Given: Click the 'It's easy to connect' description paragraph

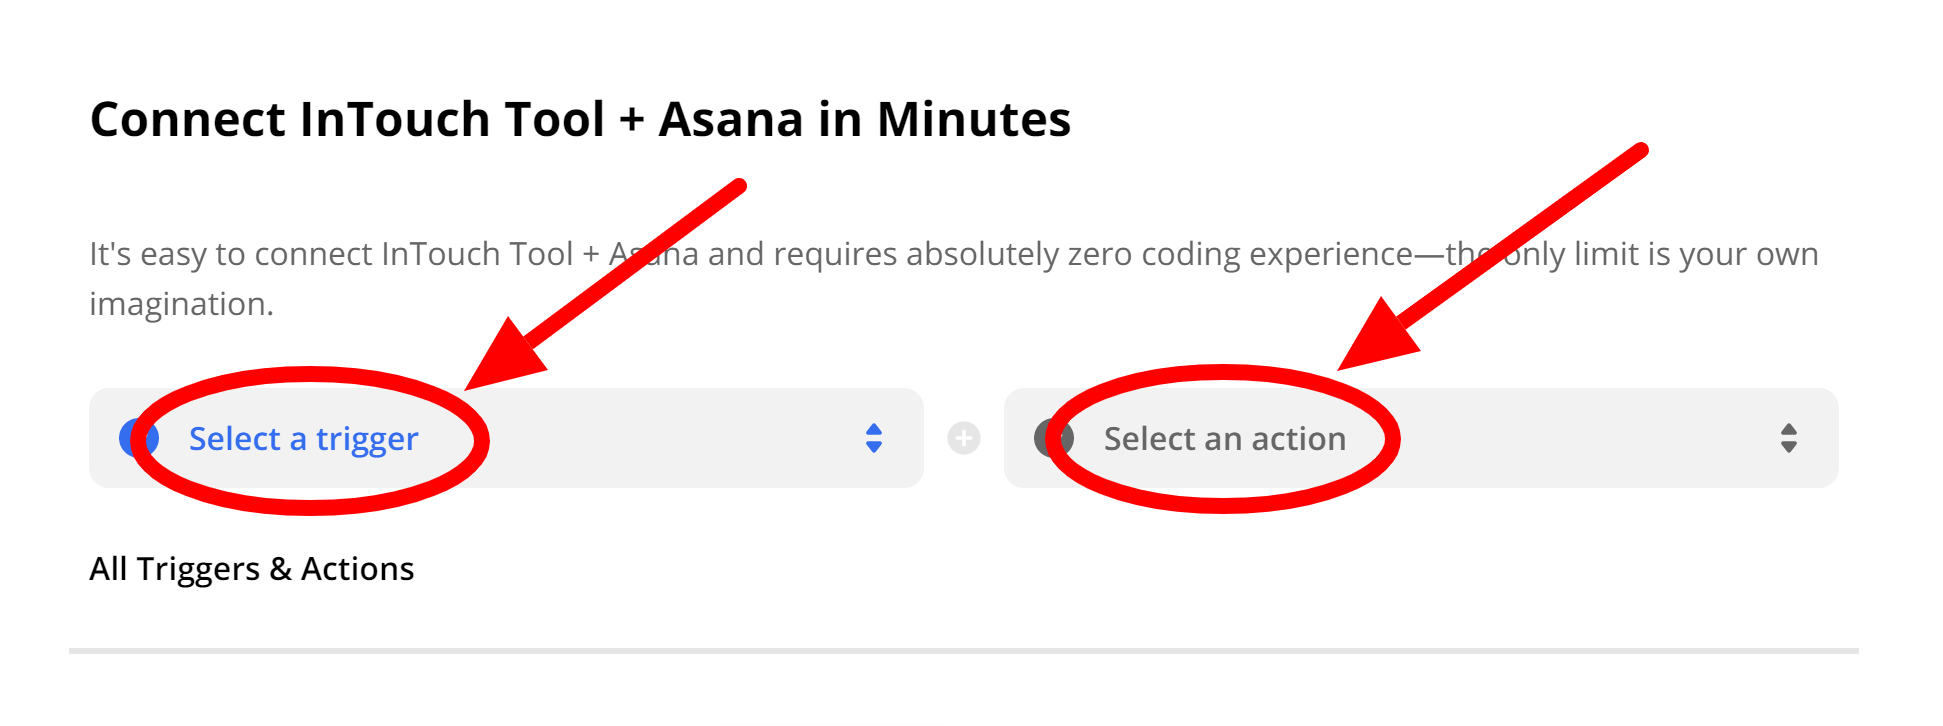Looking at the screenshot, I should point(954,279).
